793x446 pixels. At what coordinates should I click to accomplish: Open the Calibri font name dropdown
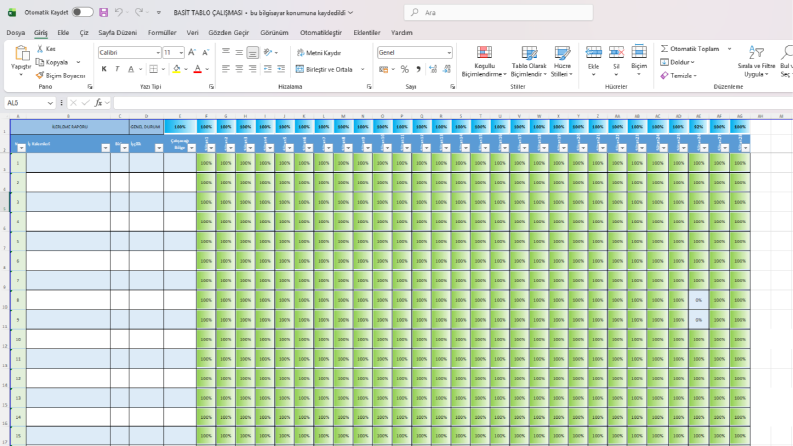158,53
